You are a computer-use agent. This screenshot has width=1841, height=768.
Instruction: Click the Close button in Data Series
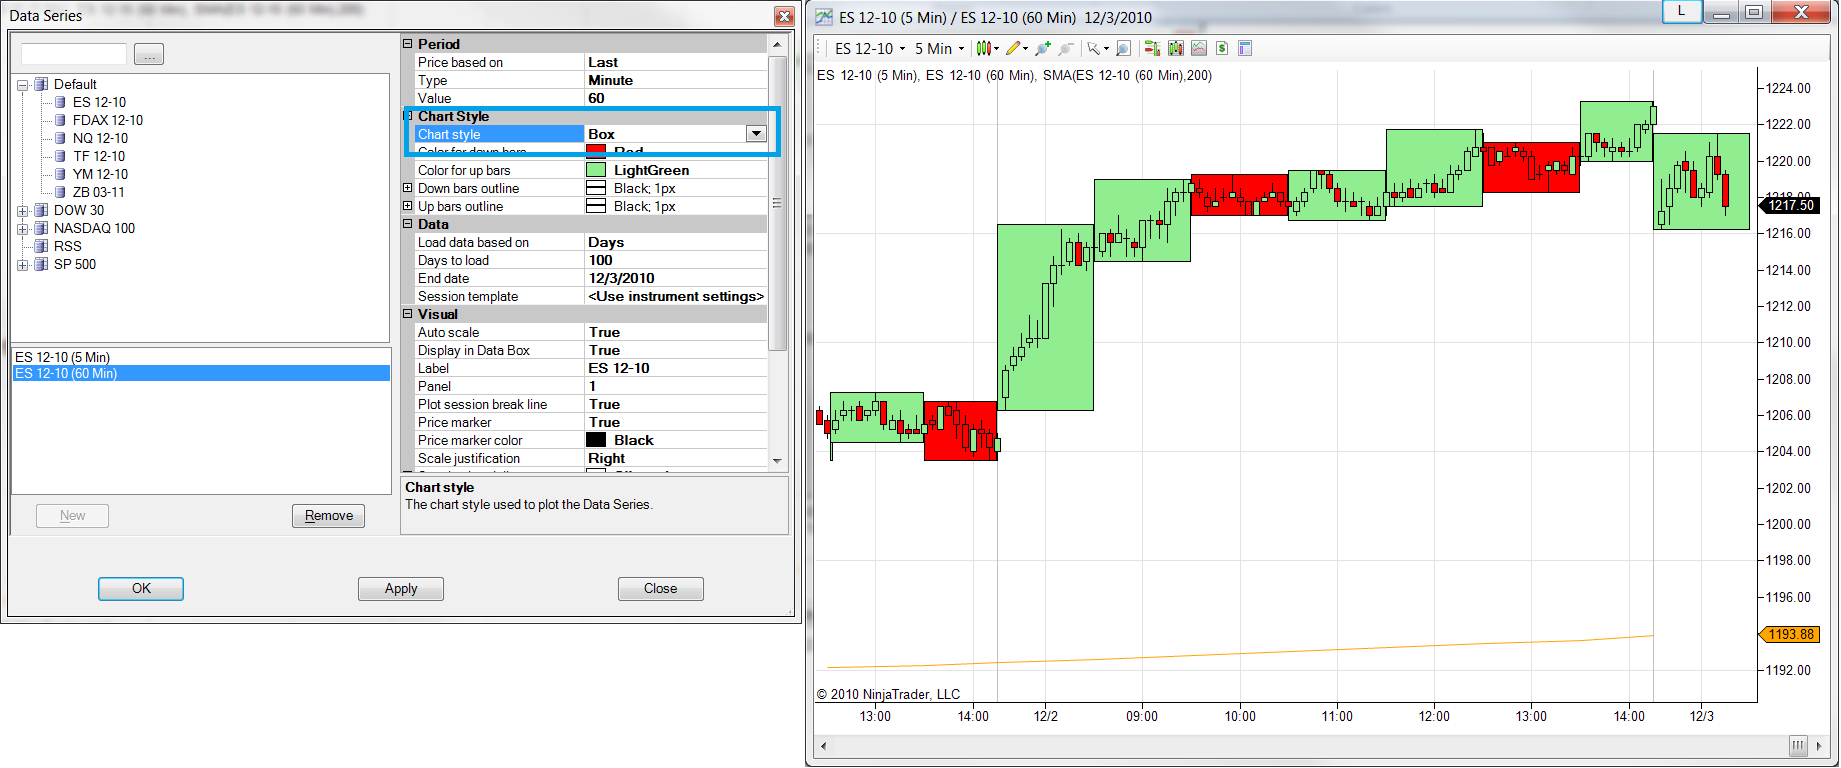(661, 589)
